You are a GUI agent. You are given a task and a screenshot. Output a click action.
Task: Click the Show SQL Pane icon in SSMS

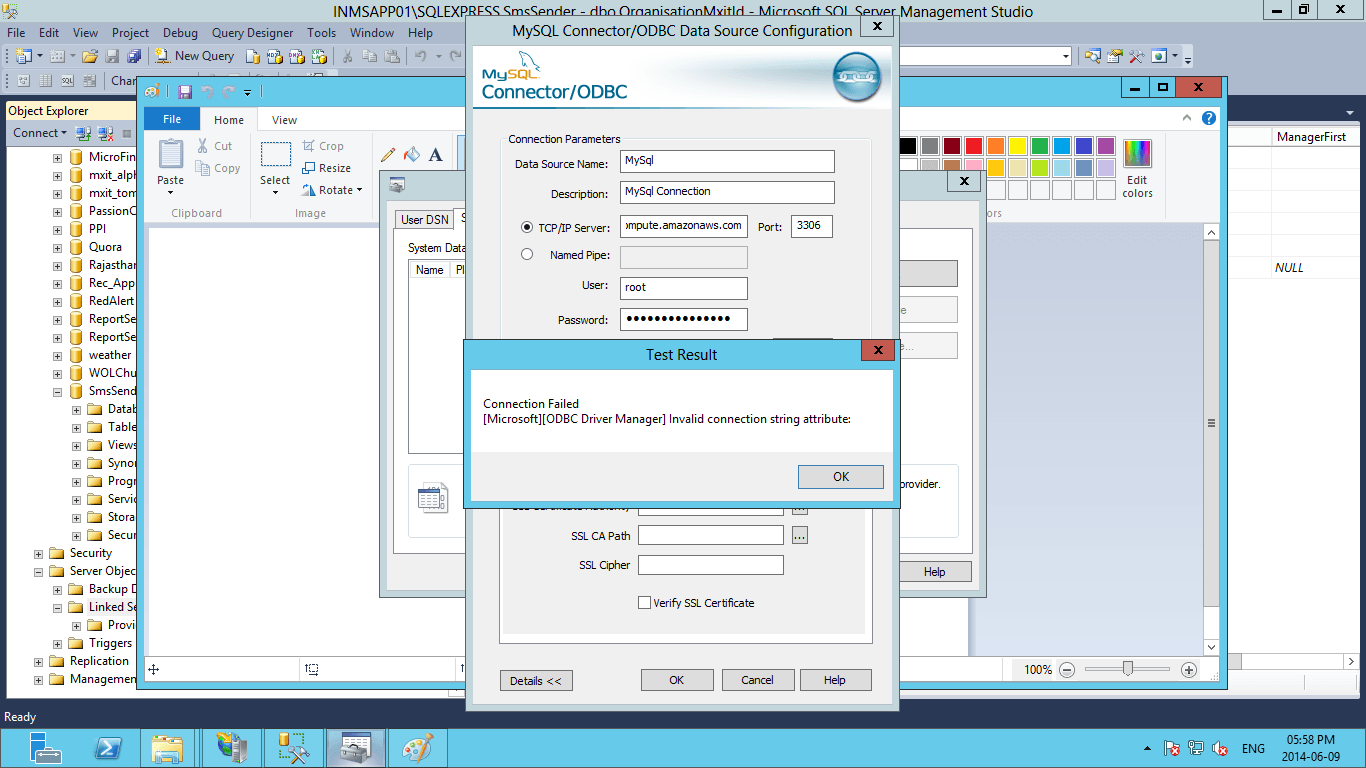click(x=67, y=81)
